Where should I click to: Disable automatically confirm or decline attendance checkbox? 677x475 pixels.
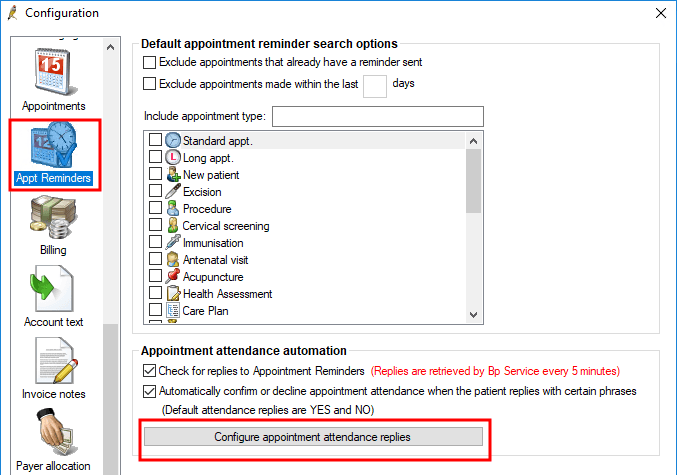[x=149, y=391]
